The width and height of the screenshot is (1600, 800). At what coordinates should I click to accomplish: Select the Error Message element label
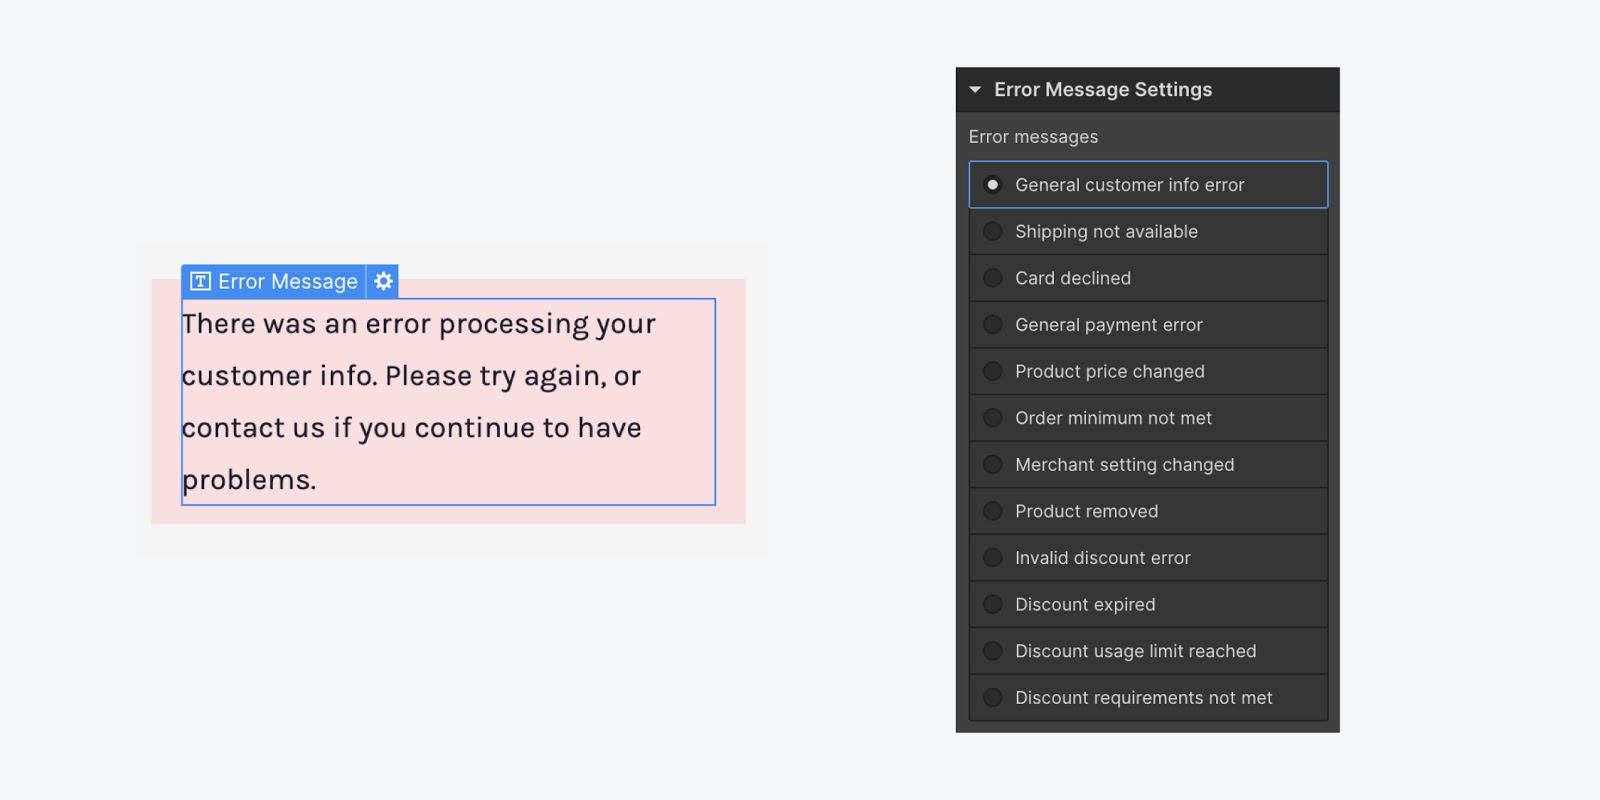287,282
